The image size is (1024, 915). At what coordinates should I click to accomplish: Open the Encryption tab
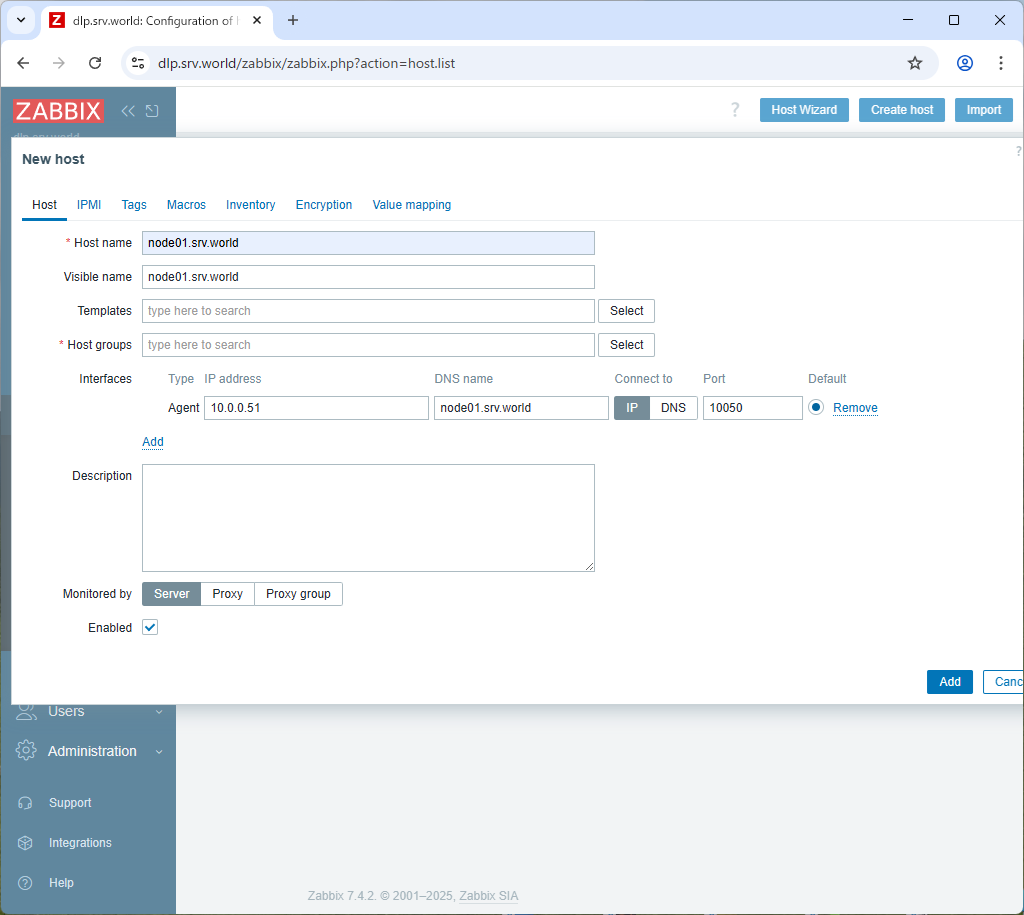(x=324, y=205)
